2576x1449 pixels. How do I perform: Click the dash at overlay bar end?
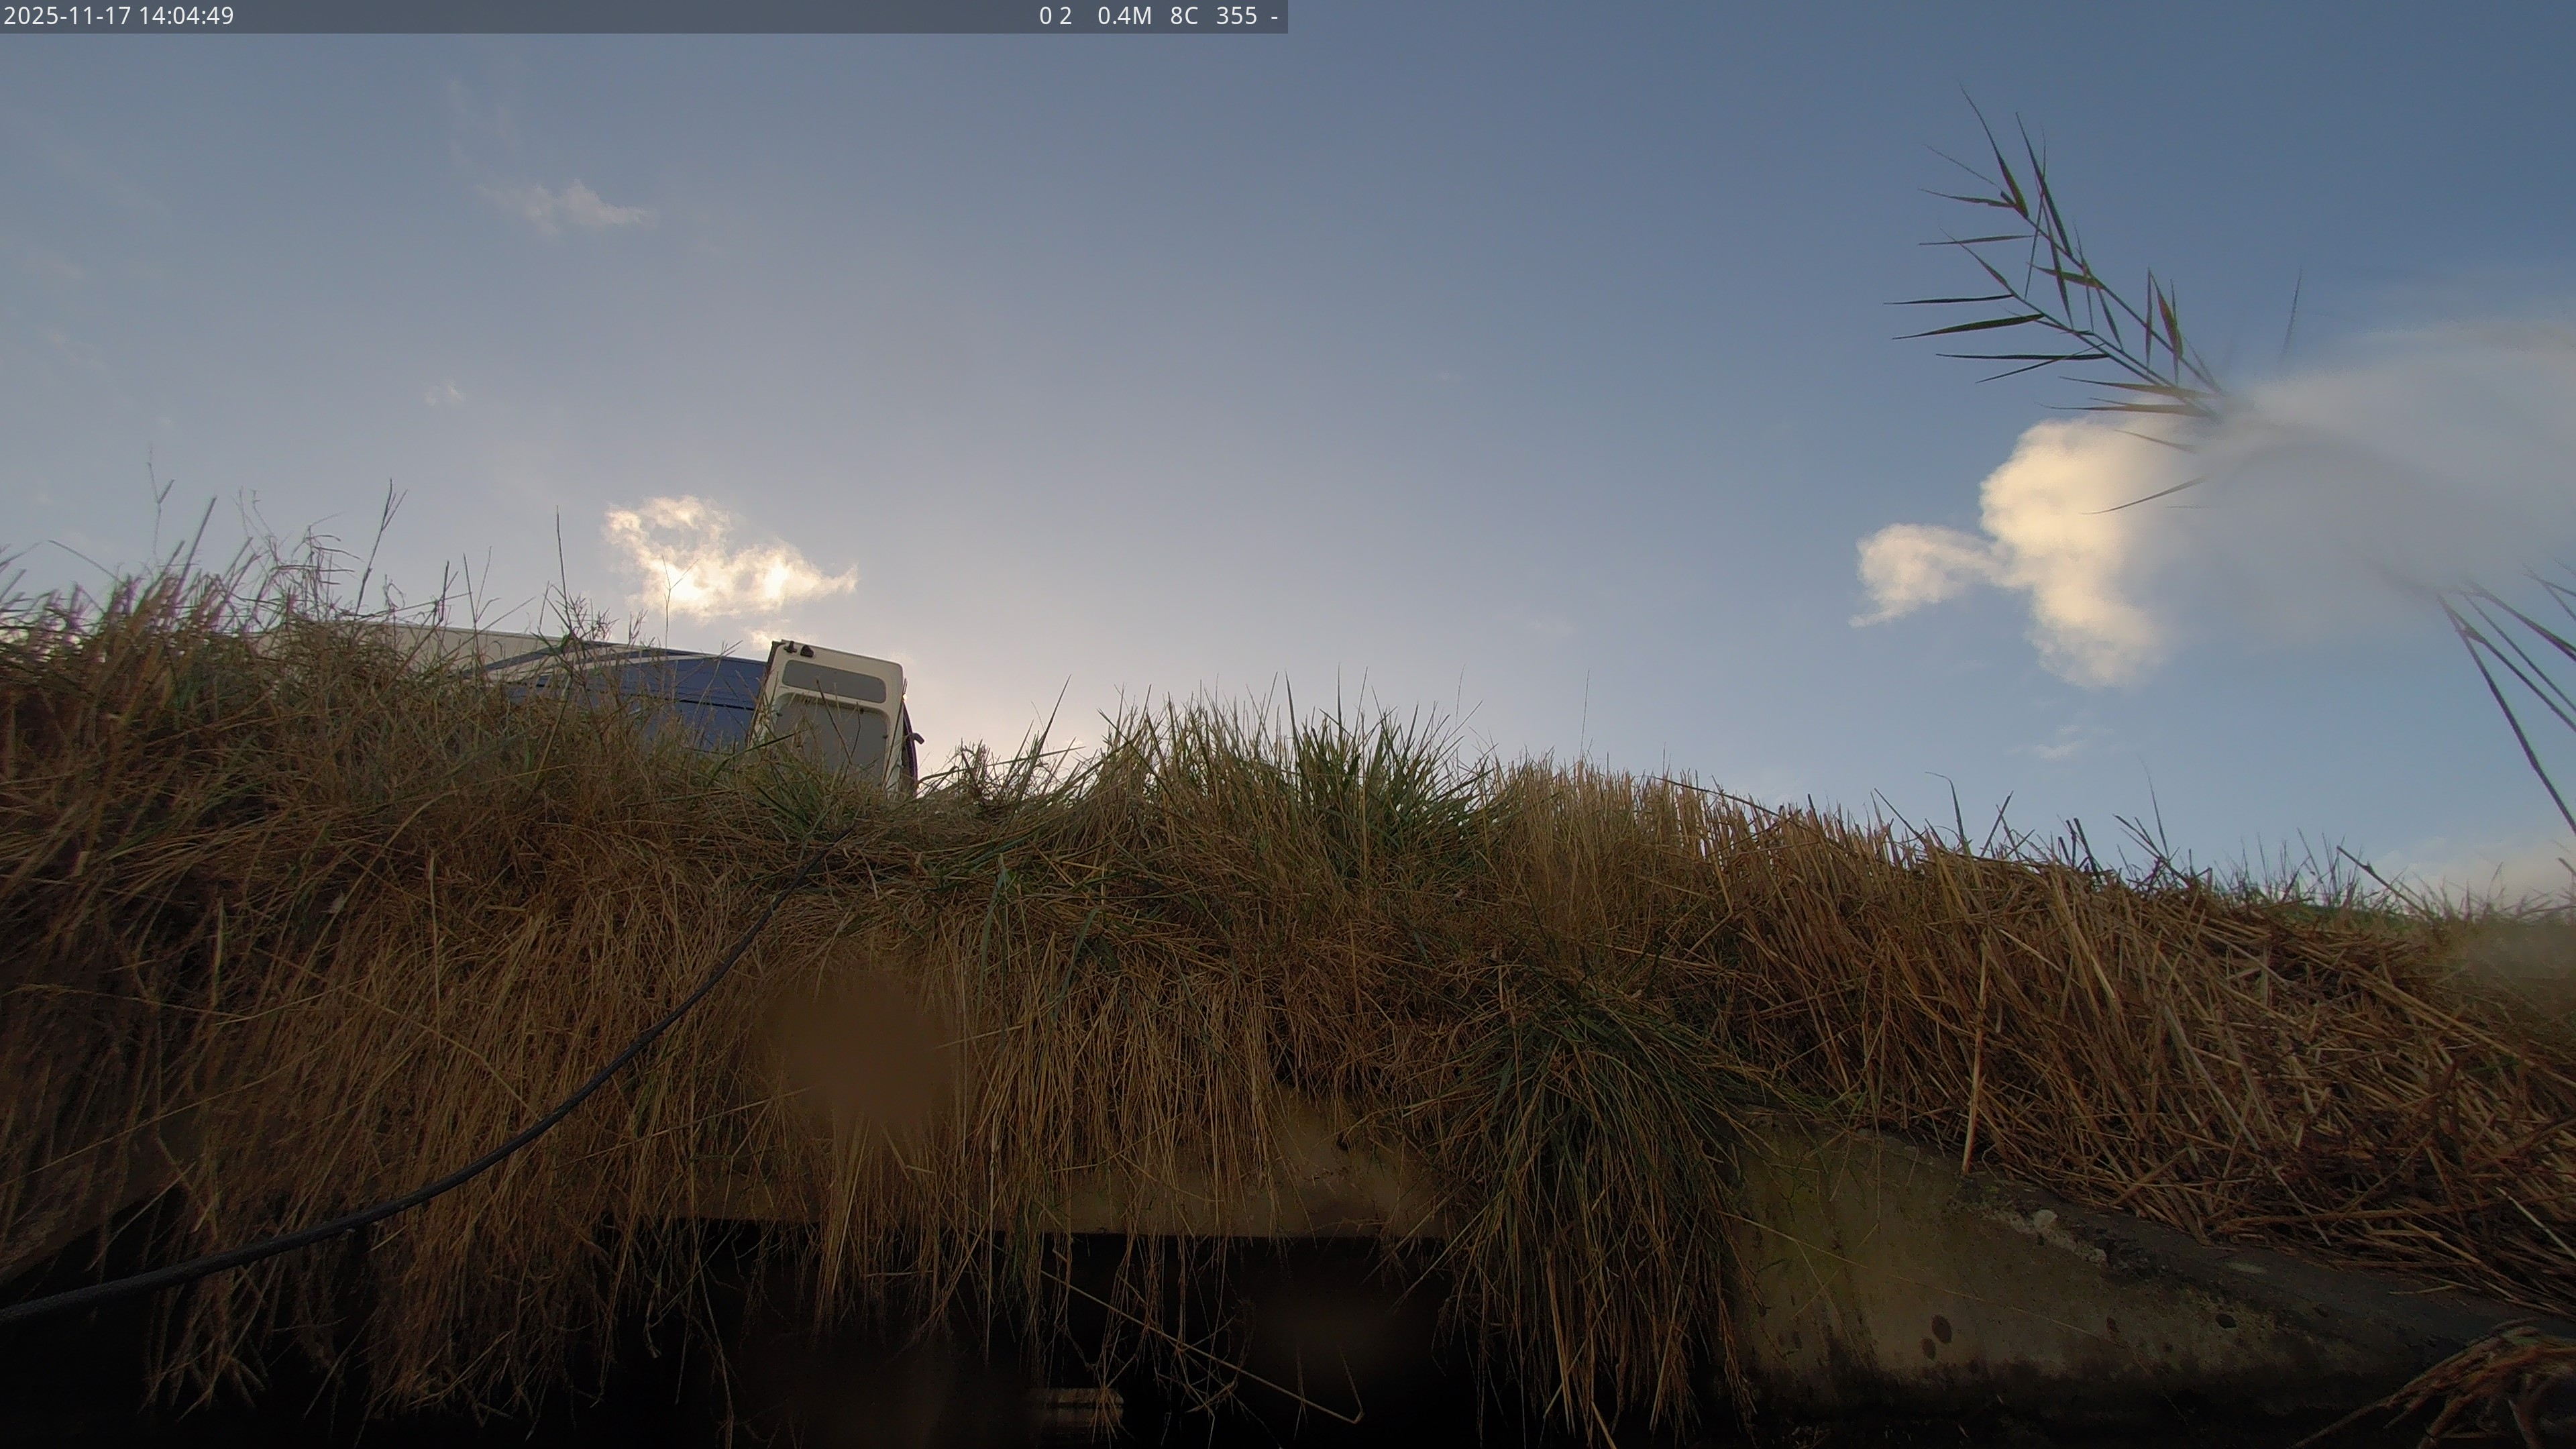[x=1274, y=16]
